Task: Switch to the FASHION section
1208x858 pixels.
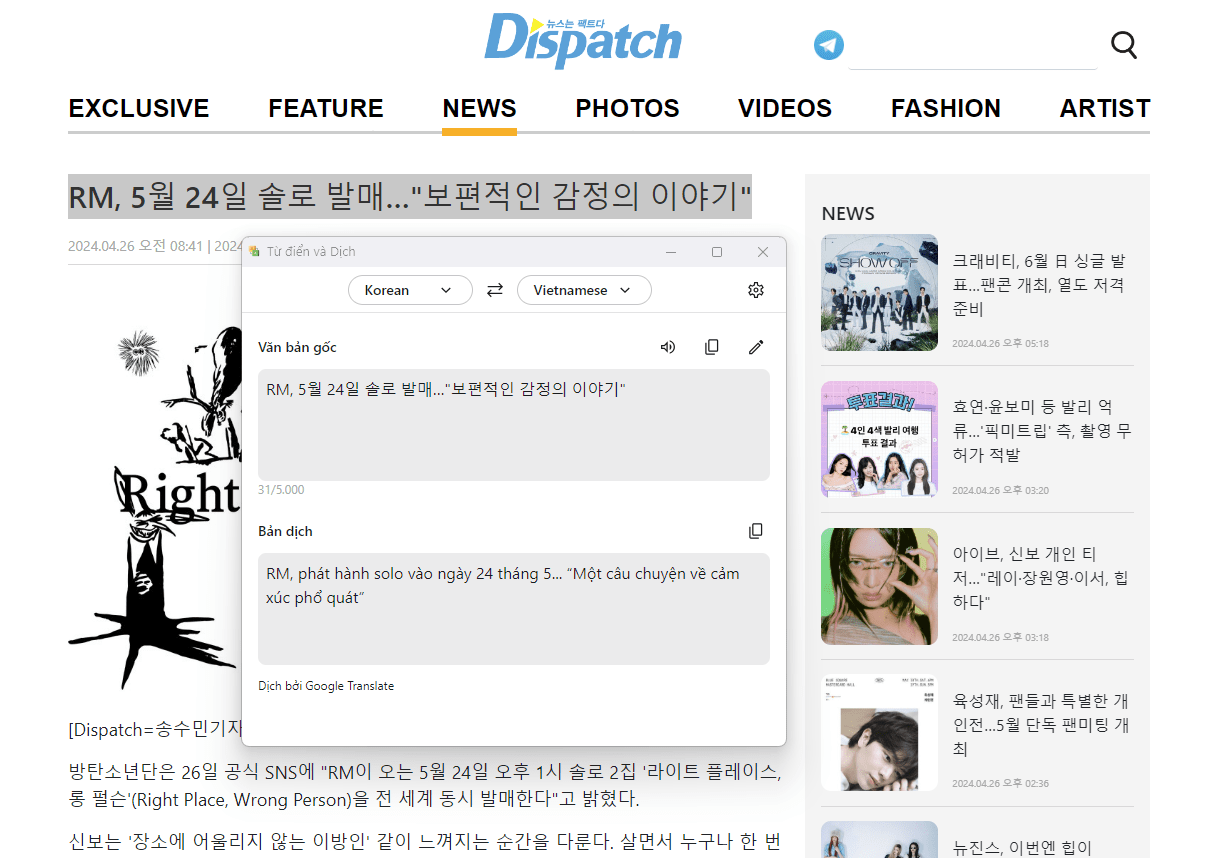Action: pos(945,108)
